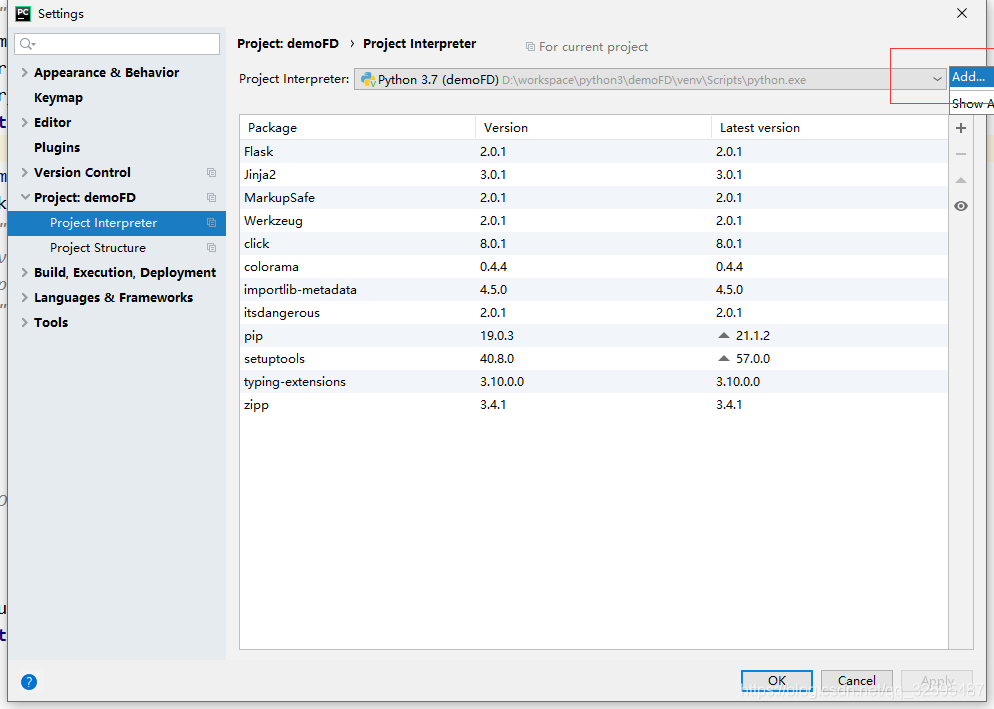Click the disabled Apply button
This screenshot has height=709, width=994.
pyautogui.click(x=937, y=680)
